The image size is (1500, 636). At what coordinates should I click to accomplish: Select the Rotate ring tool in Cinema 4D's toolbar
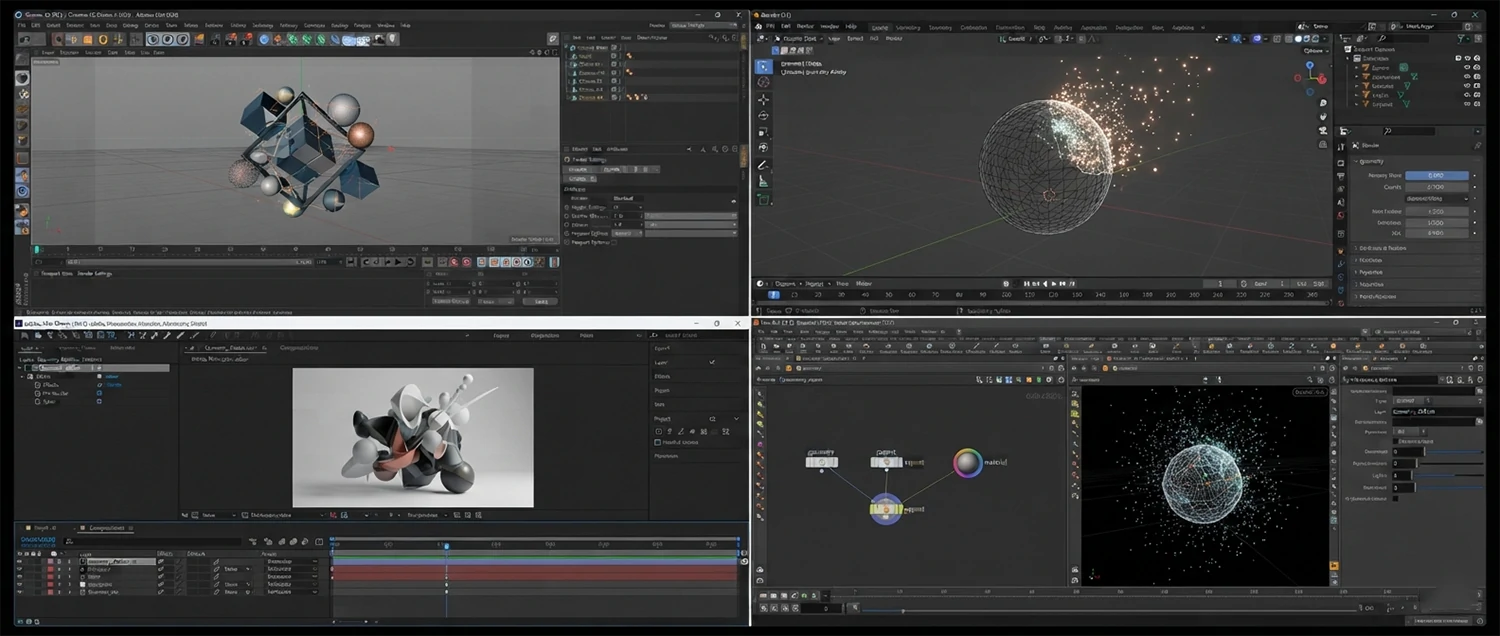[x=103, y=39]
